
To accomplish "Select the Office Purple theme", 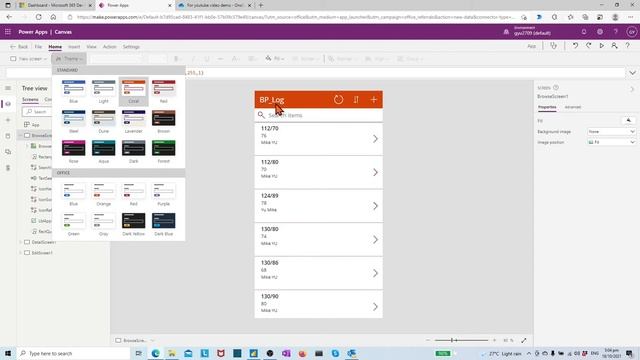I will click(164, 194).
